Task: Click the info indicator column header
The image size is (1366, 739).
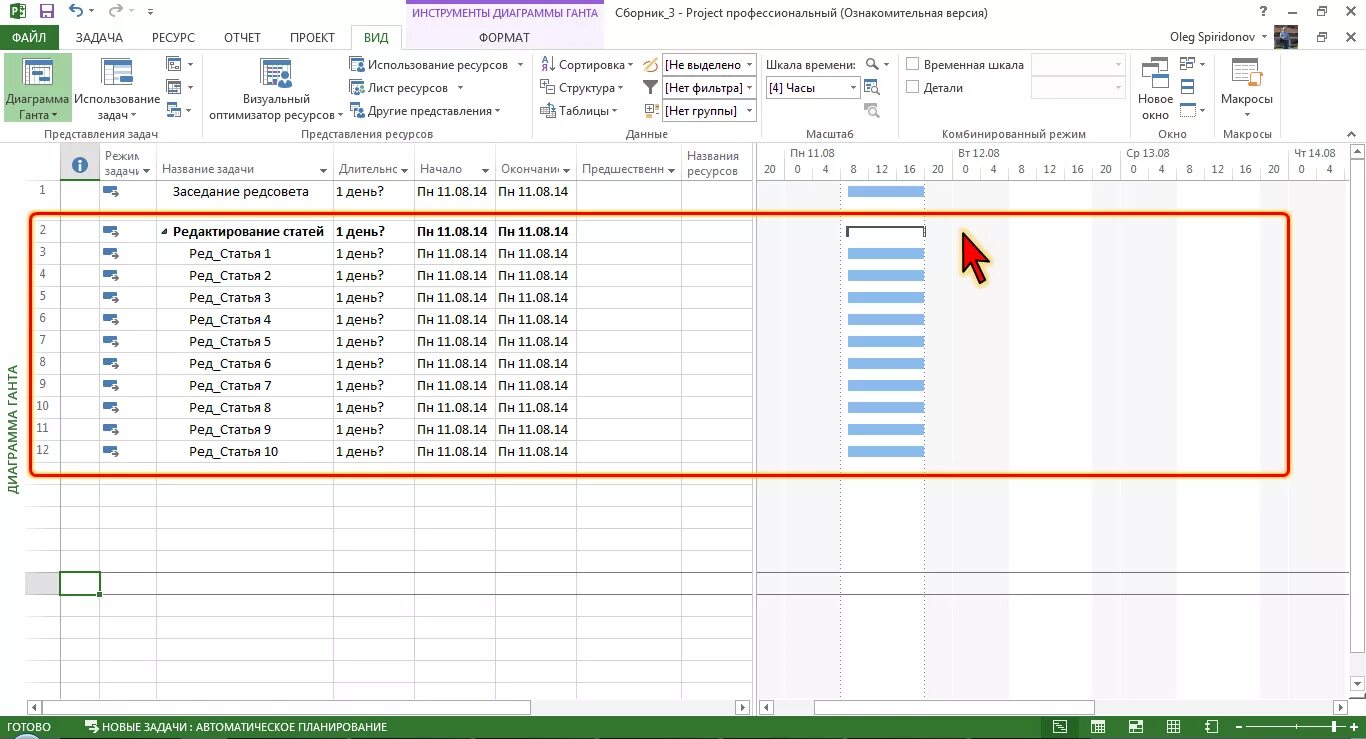Action: pyautogui.click(x=80, y=165)
